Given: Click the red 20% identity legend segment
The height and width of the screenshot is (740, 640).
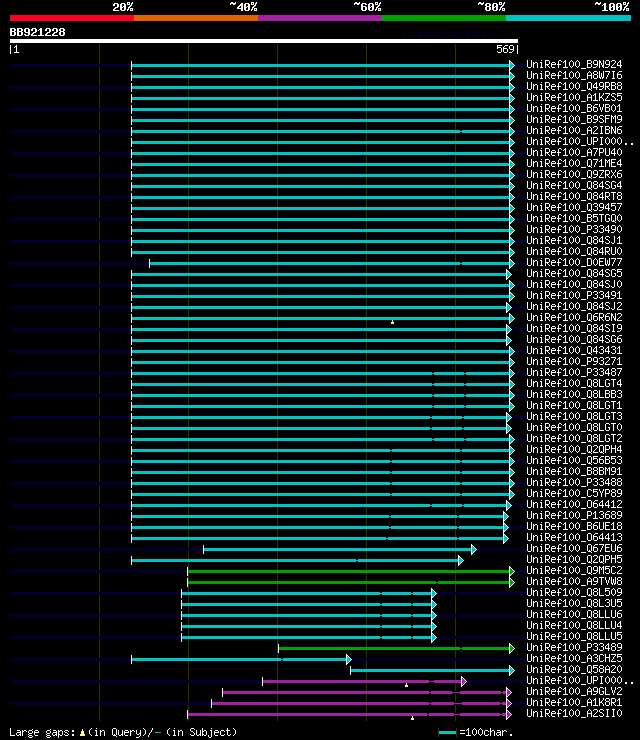Looking at the screenshot, I should (72, 18).
